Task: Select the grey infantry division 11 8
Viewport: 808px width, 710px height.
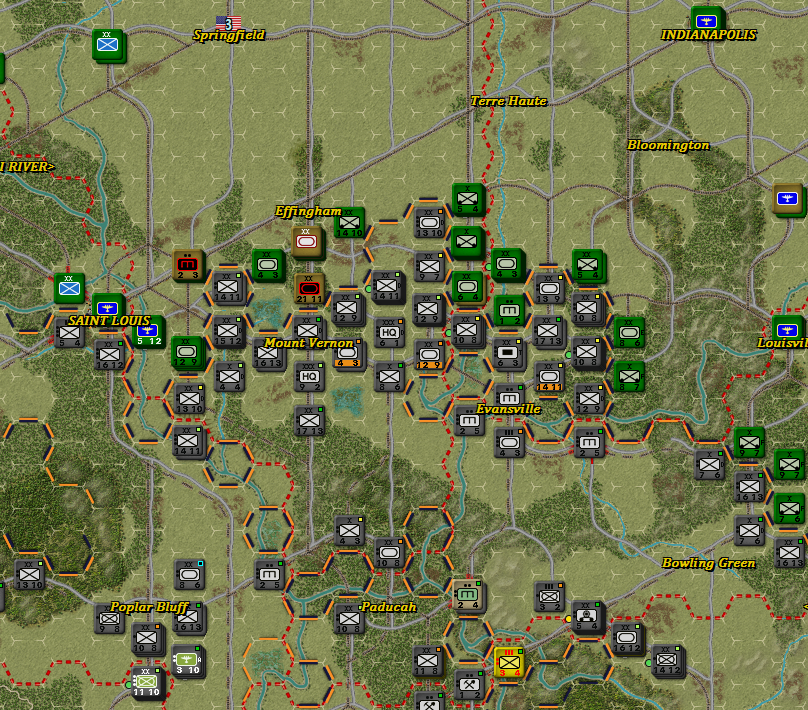Action: pos(427,661)
